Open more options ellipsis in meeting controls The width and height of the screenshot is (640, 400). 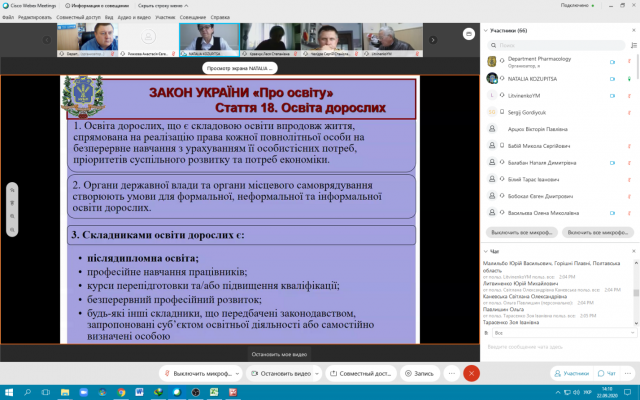(451, 373)
